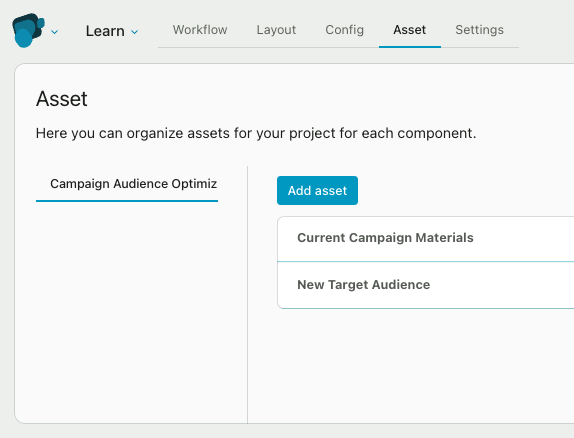Open the New Target Audience asset row
Image resolution: width=574 pixels, height=438 pixels.
point(426,285)
